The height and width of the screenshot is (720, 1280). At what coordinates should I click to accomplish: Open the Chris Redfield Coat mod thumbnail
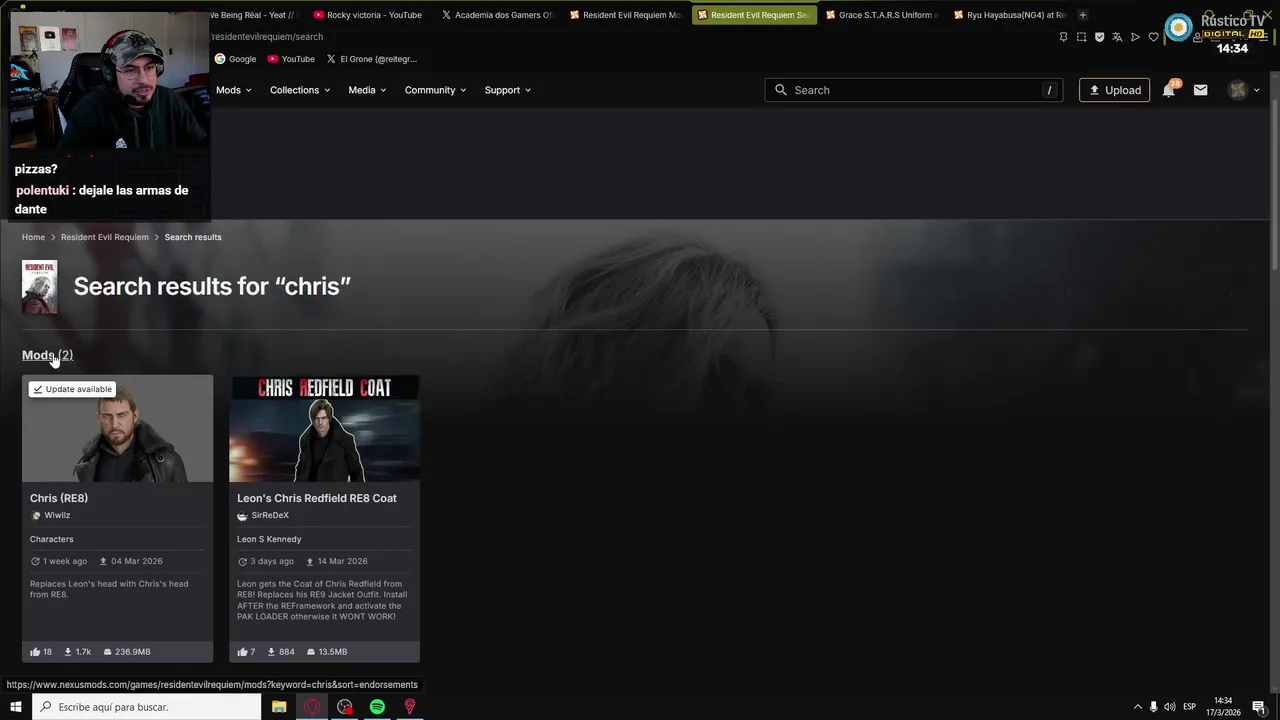coord(324,429)
